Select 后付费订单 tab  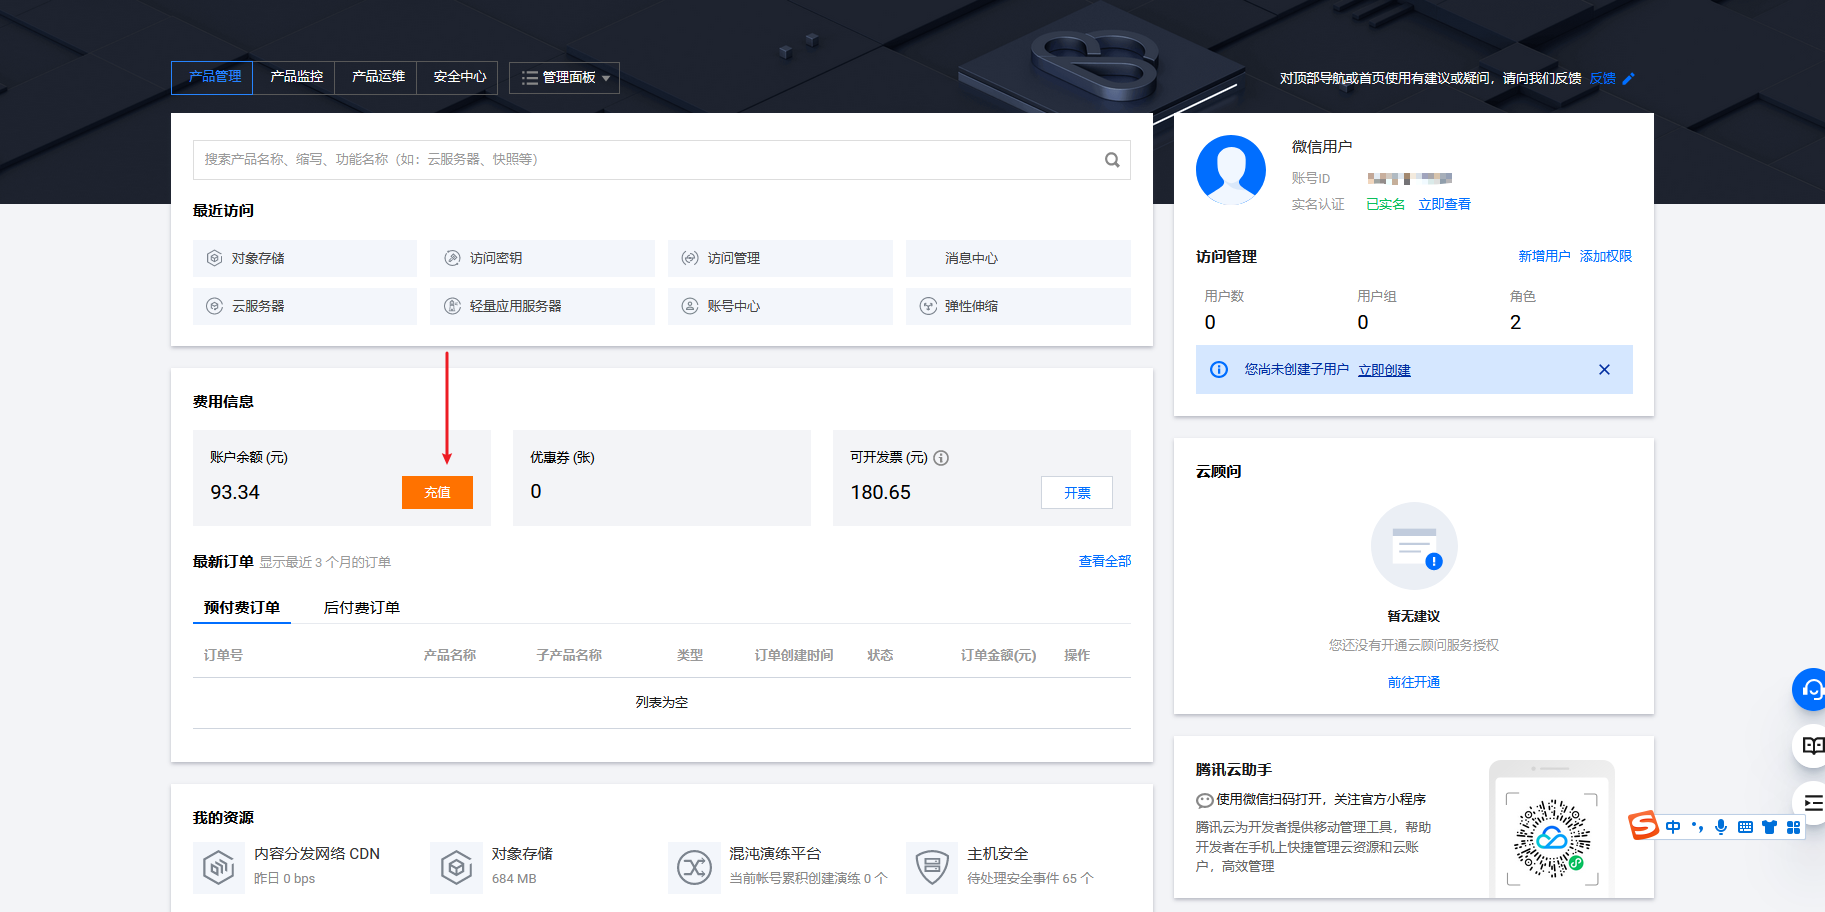click(x=362, y=608)
